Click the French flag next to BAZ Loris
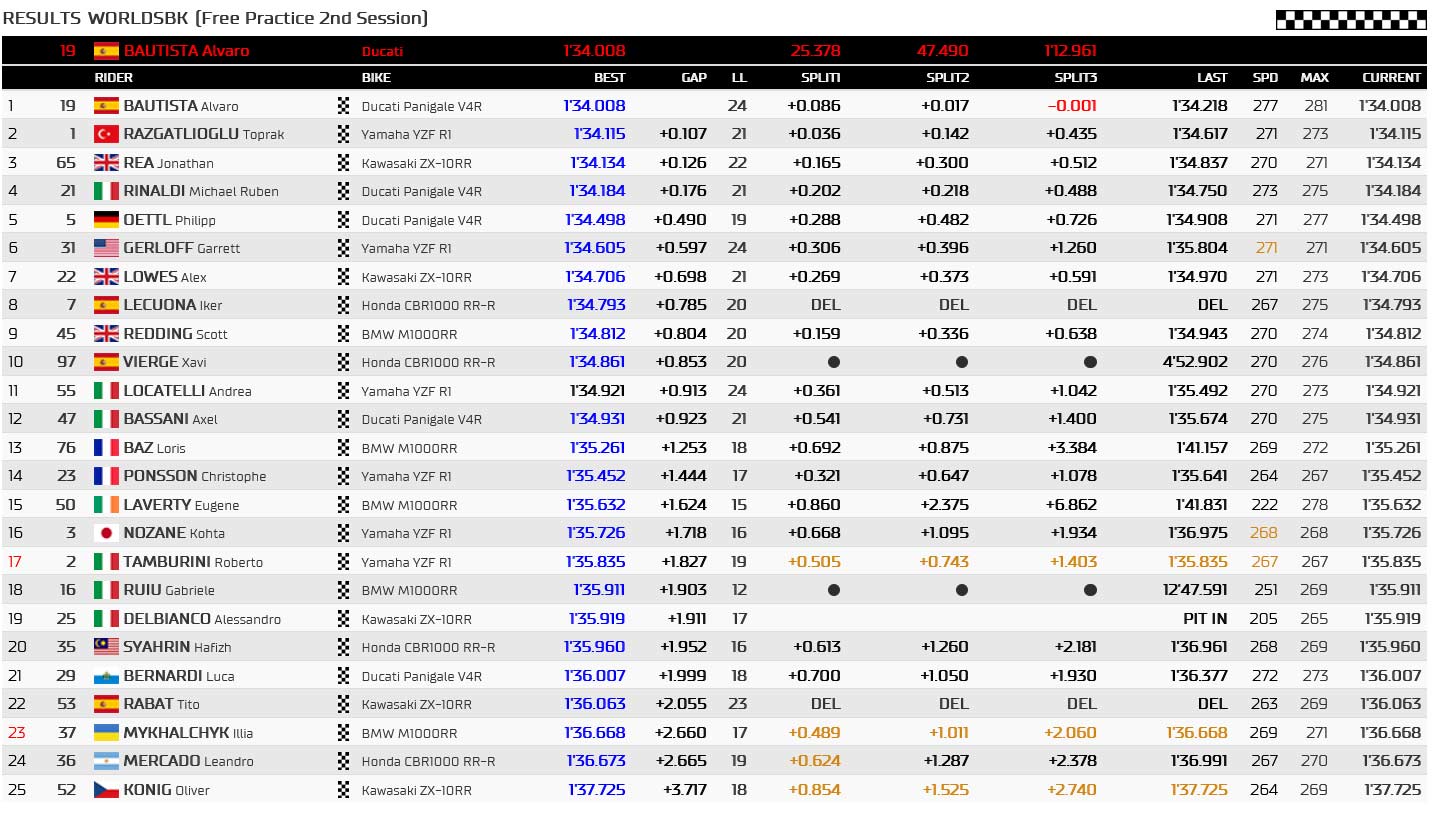The width and height of the screenshot is (1440, 814). click(x=106, y=447)
